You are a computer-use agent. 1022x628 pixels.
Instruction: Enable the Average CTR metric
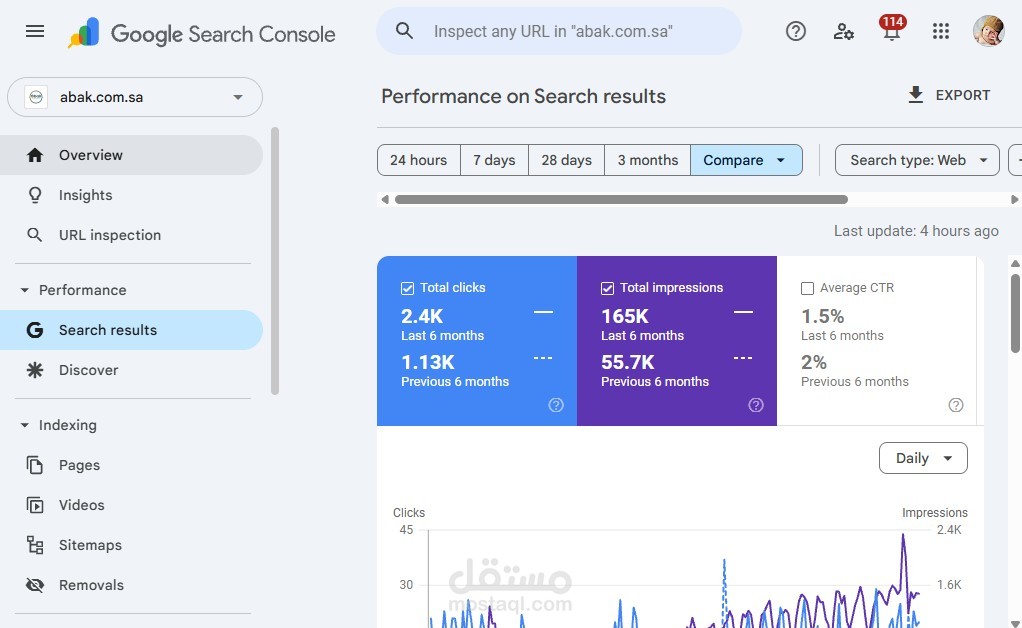(807, 287)
